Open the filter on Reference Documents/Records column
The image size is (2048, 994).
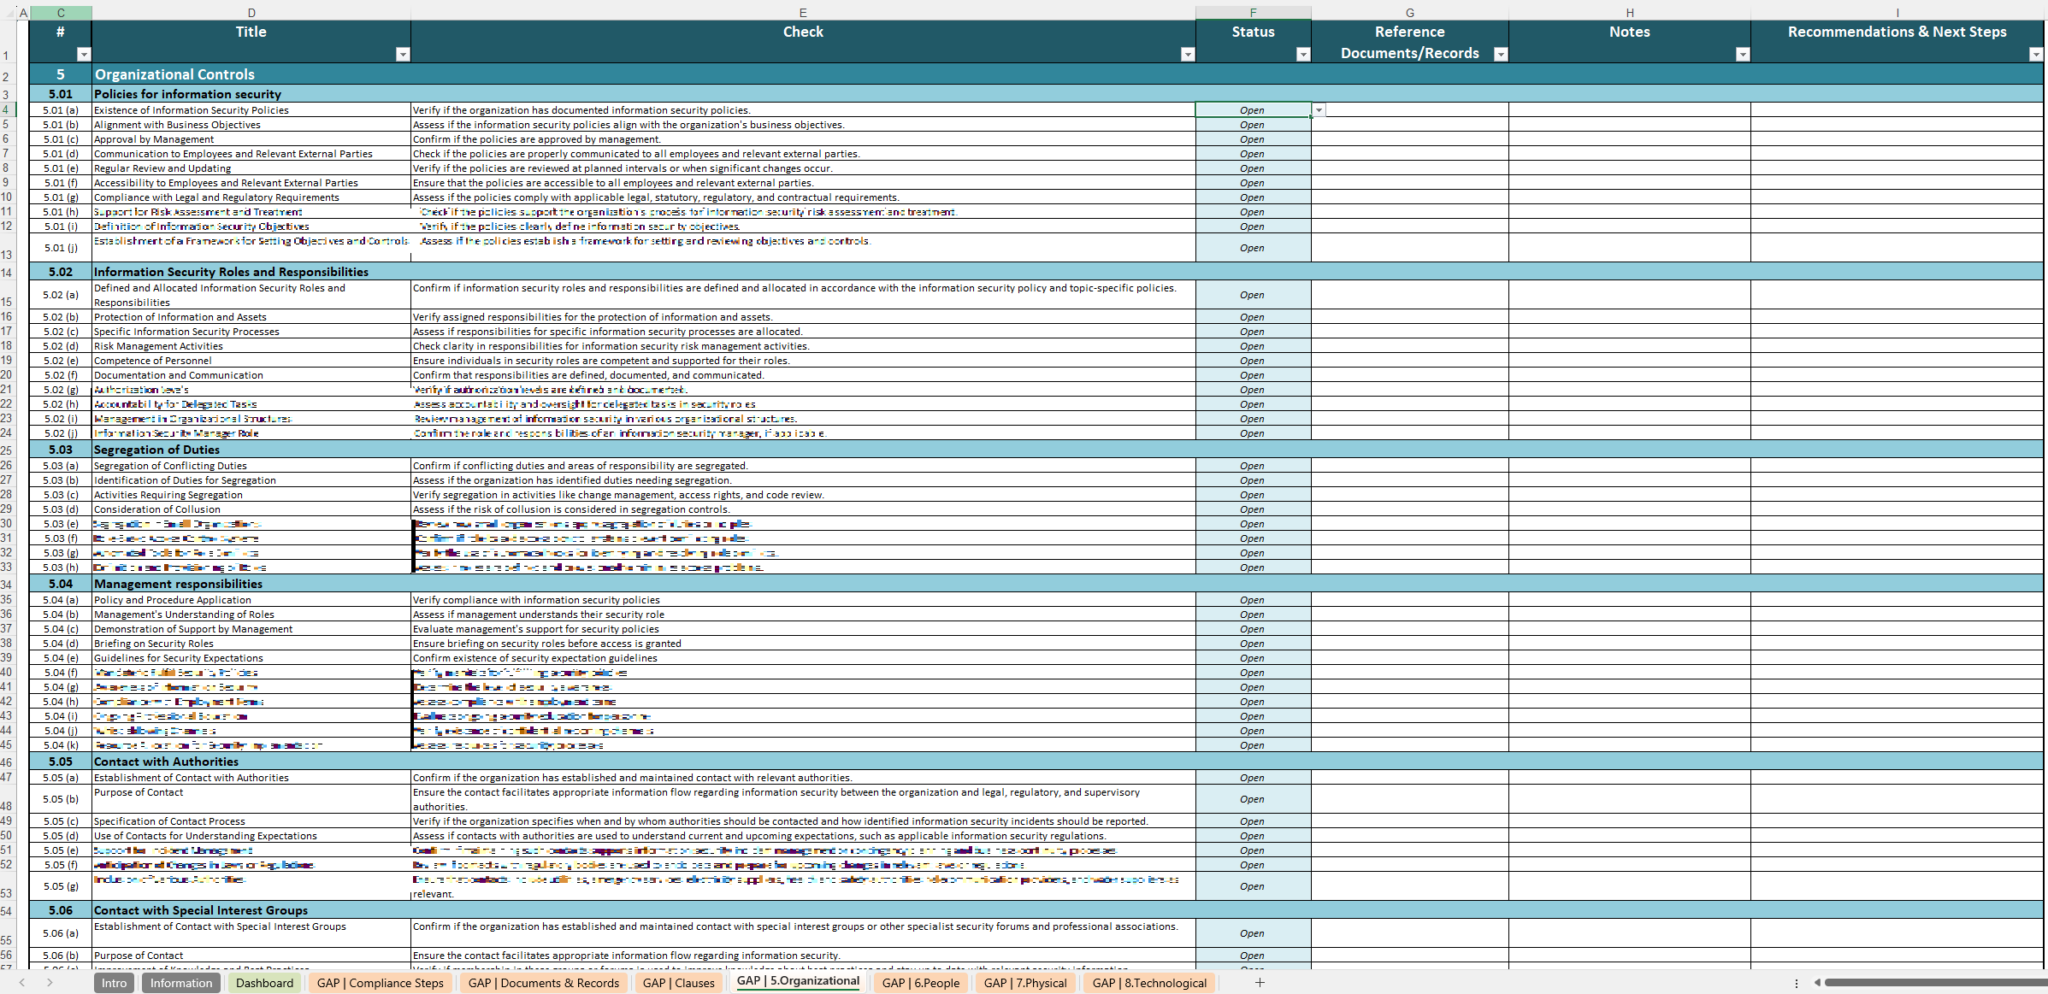coord(1500,53)
